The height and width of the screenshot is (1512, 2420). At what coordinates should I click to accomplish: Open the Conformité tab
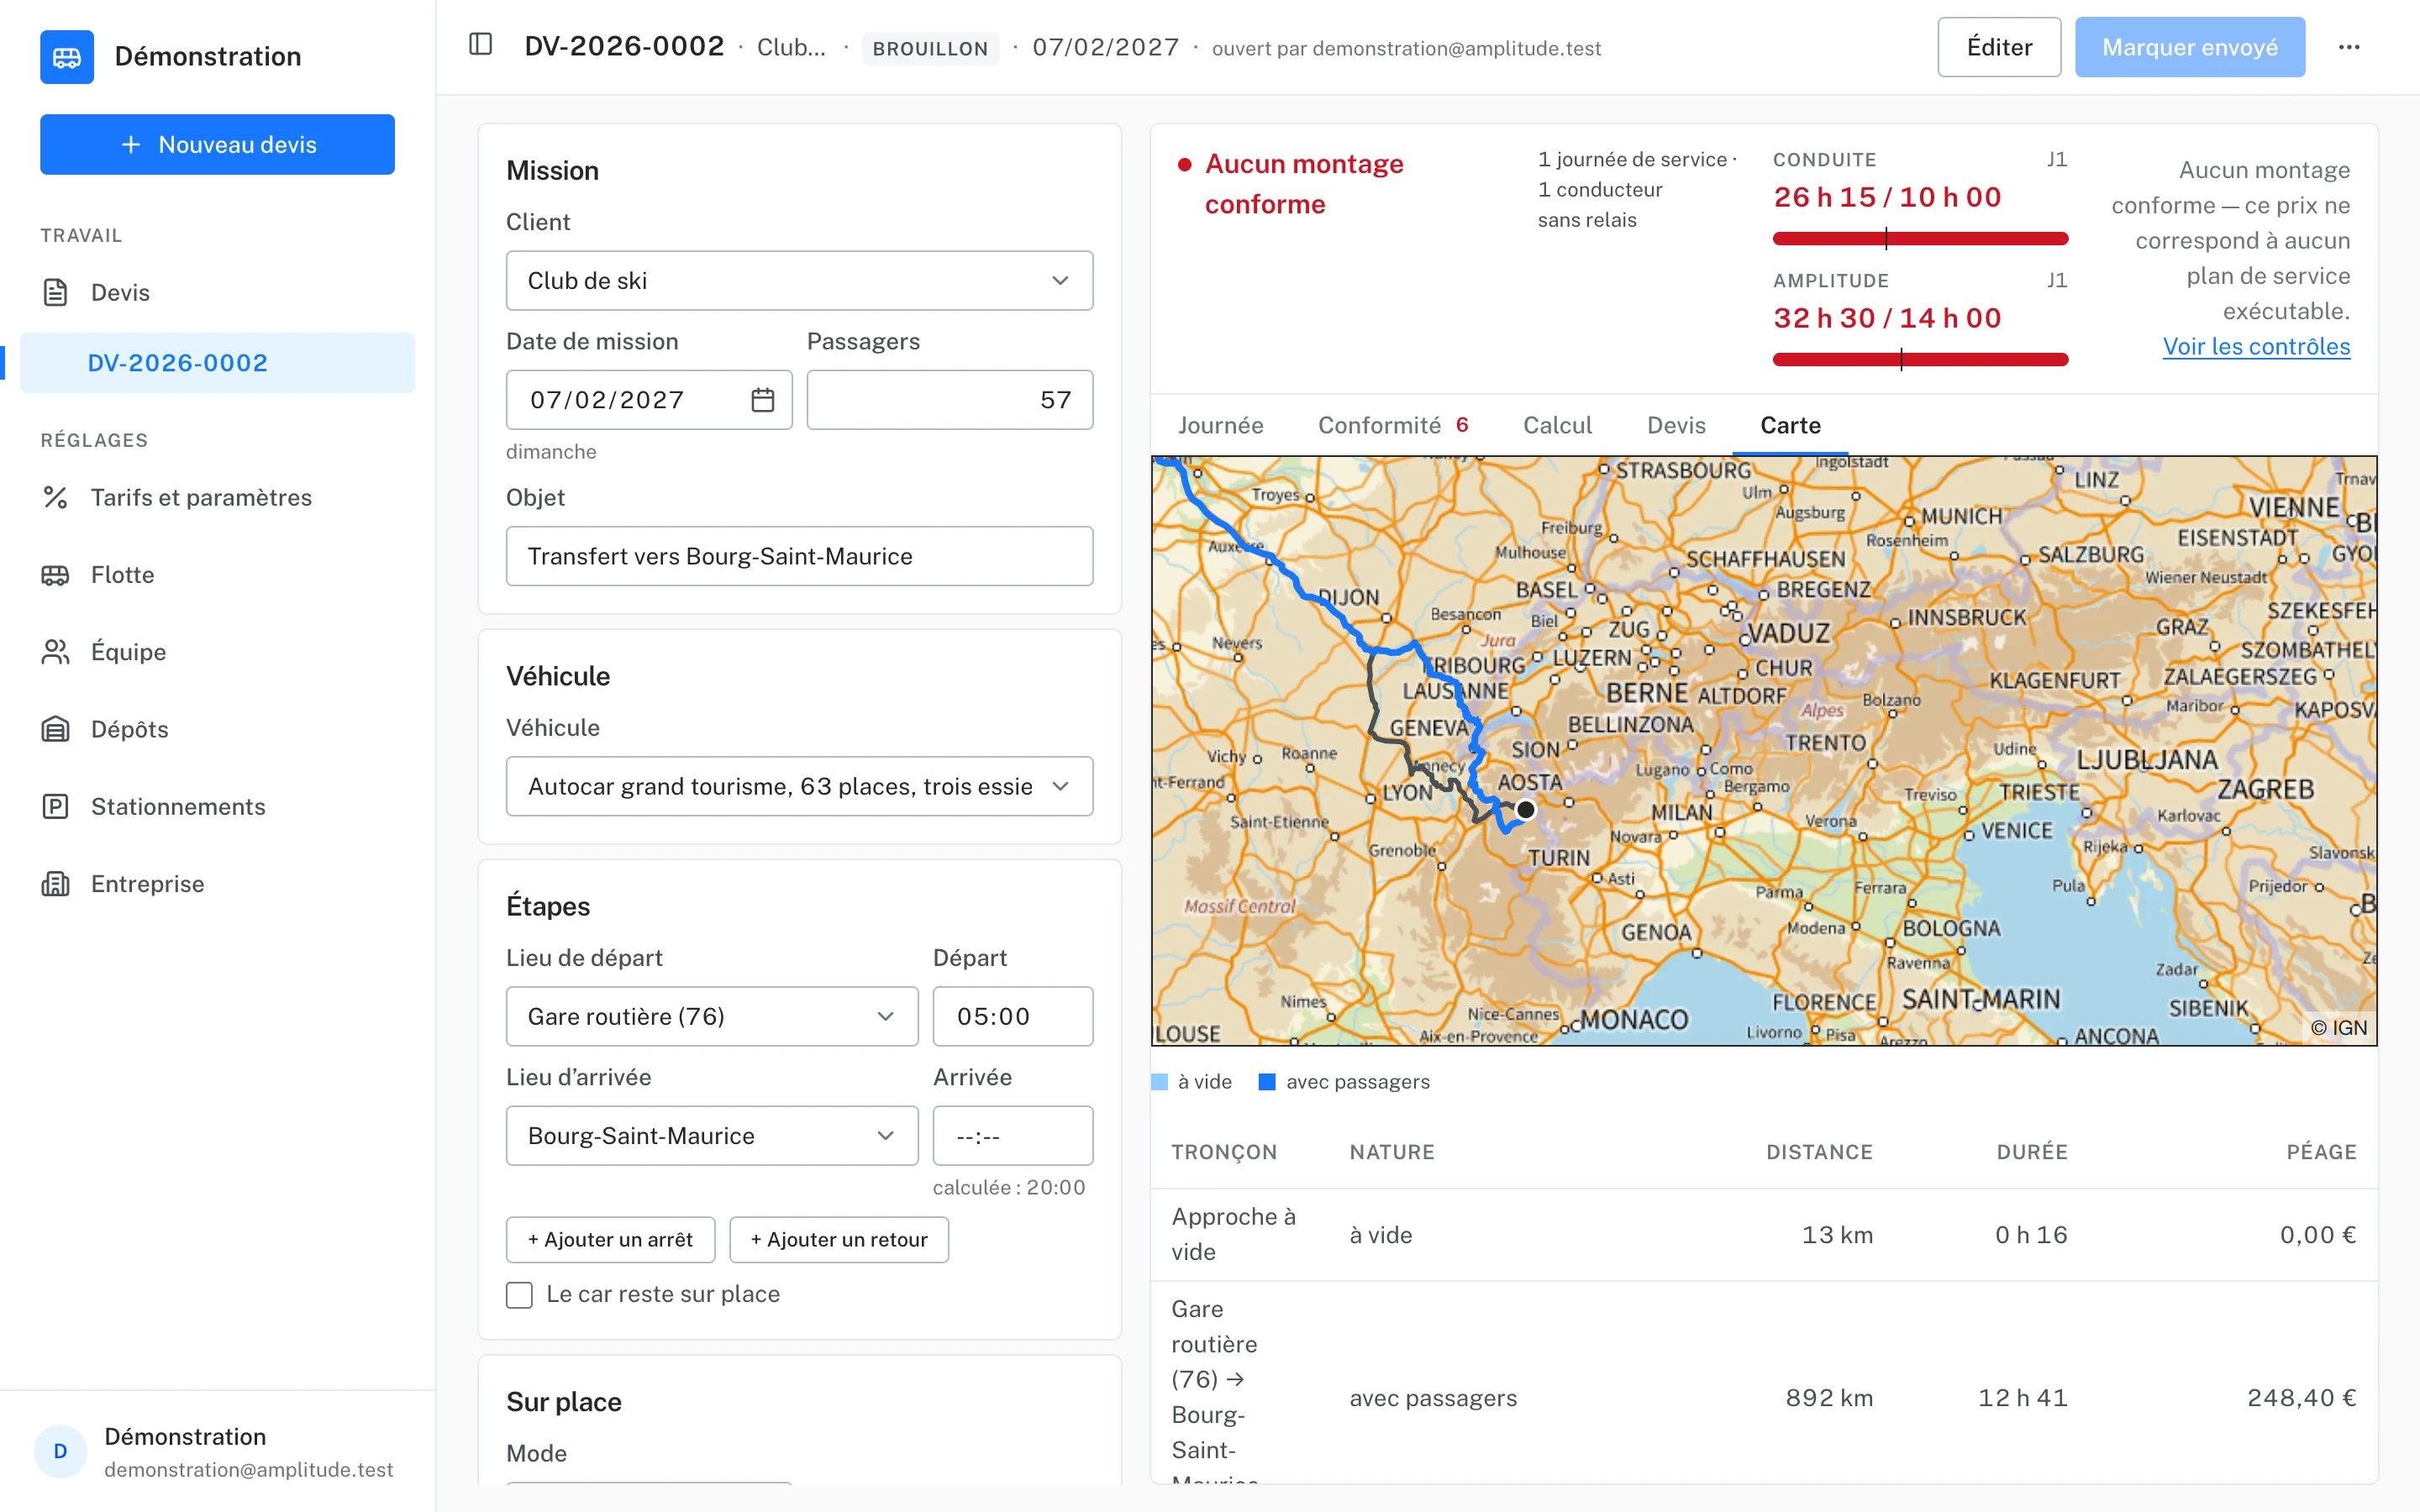[1393, 425]
